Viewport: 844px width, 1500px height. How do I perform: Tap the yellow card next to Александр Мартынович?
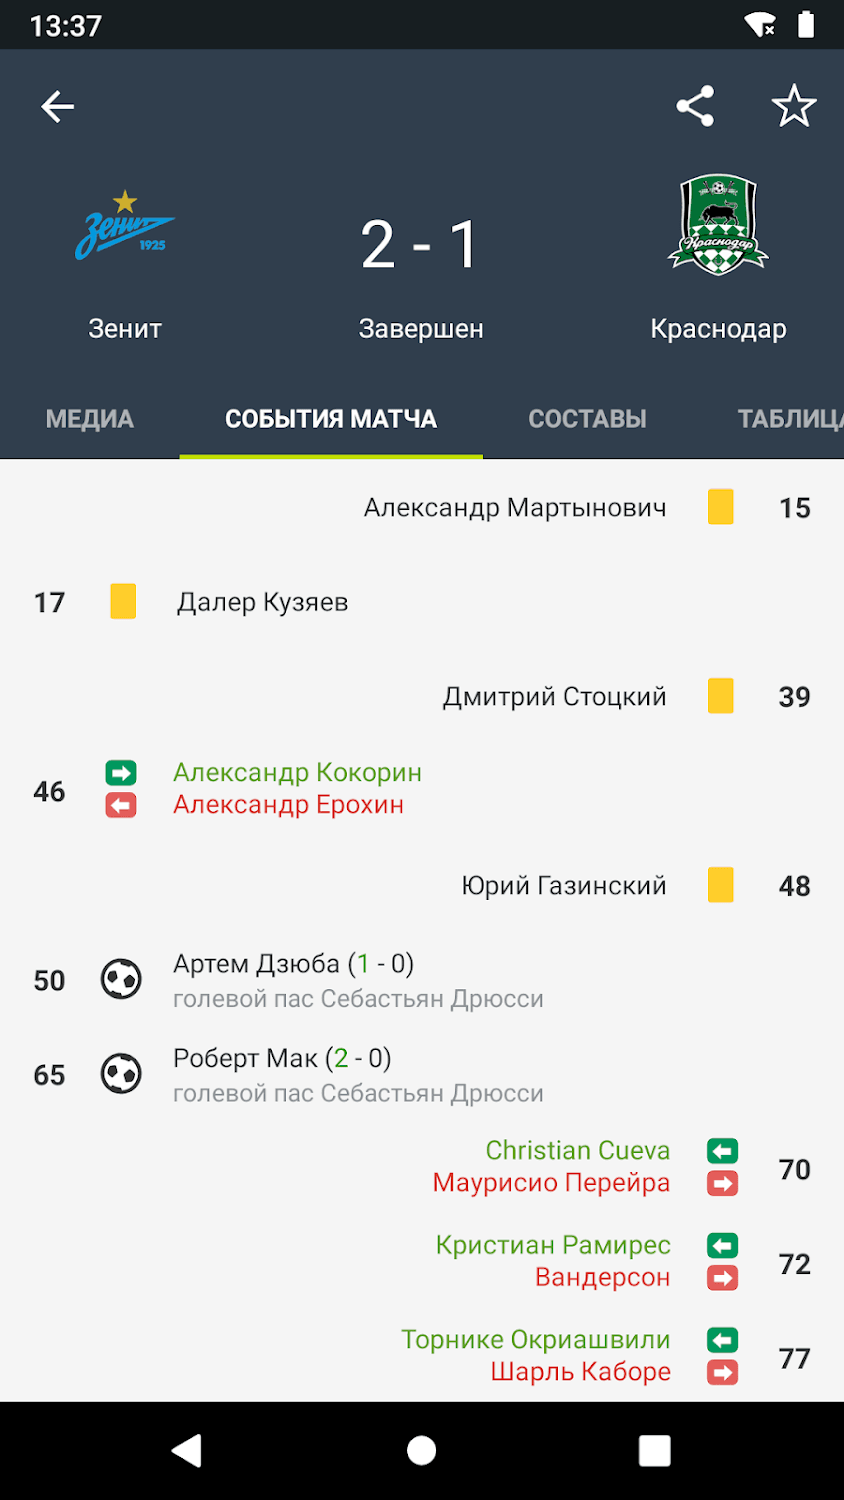click(720, 507)
